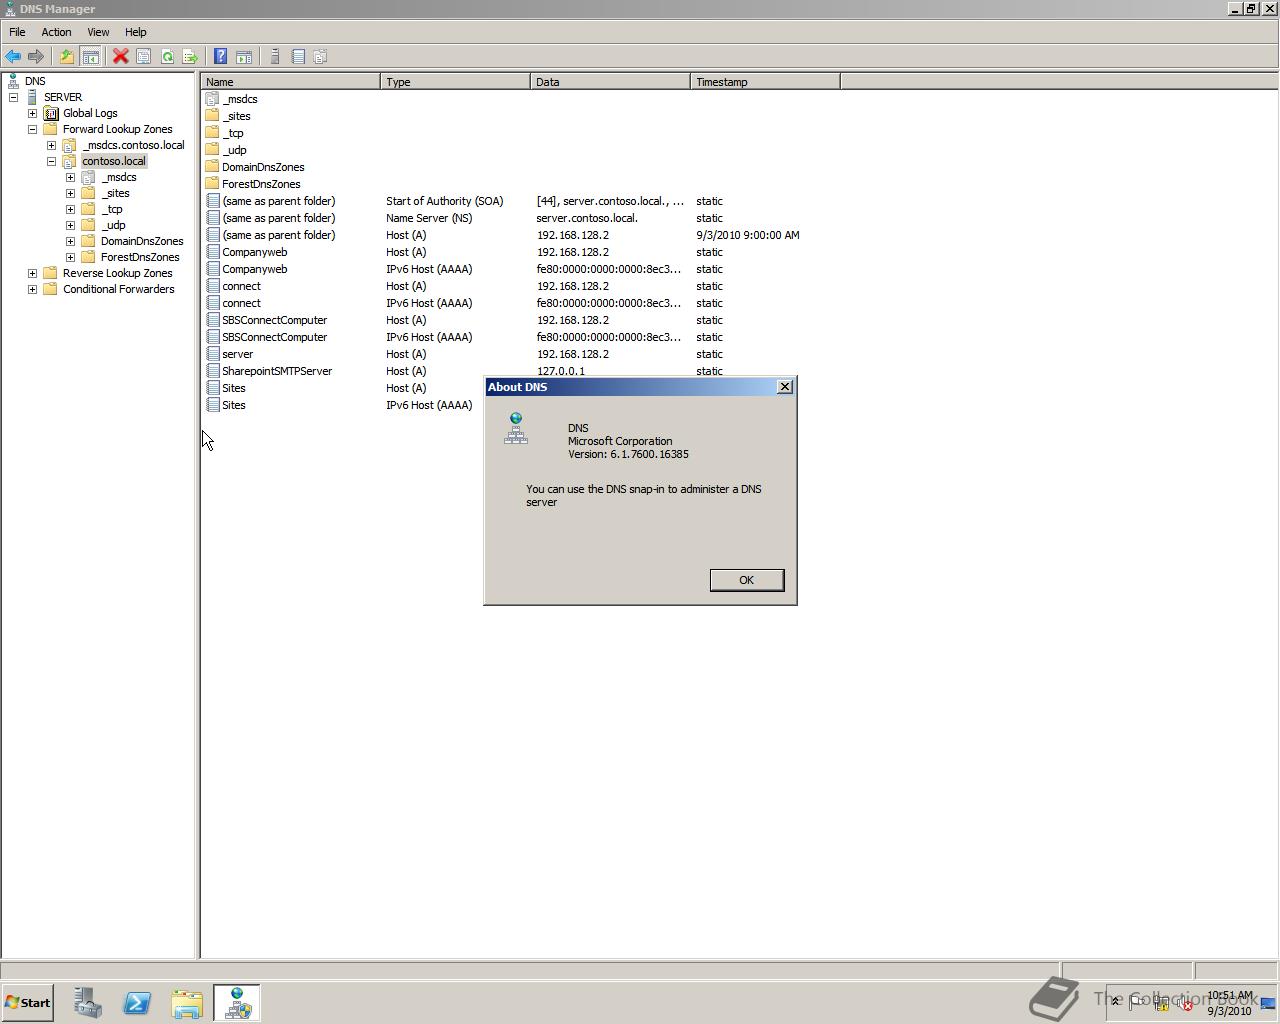Click the DNS Manager taskbar button
Image resolution: width=1280 pixels, height=1024 pixels.
click(237, 1003)
